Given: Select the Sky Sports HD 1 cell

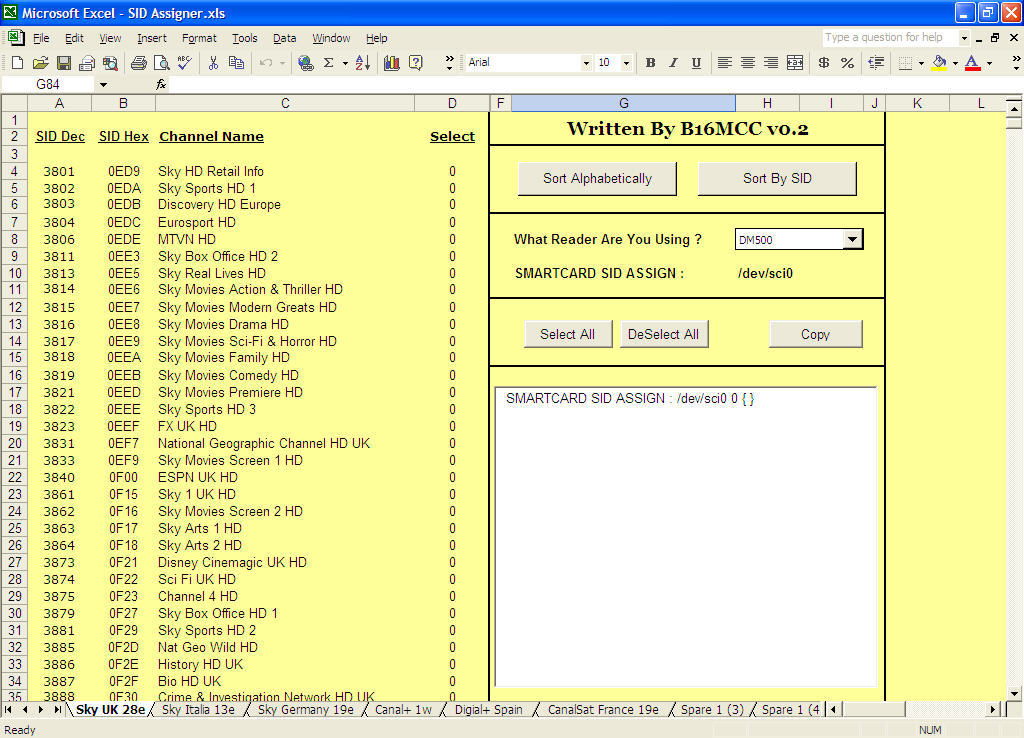Looking at the screenshot, I should 285,188.
